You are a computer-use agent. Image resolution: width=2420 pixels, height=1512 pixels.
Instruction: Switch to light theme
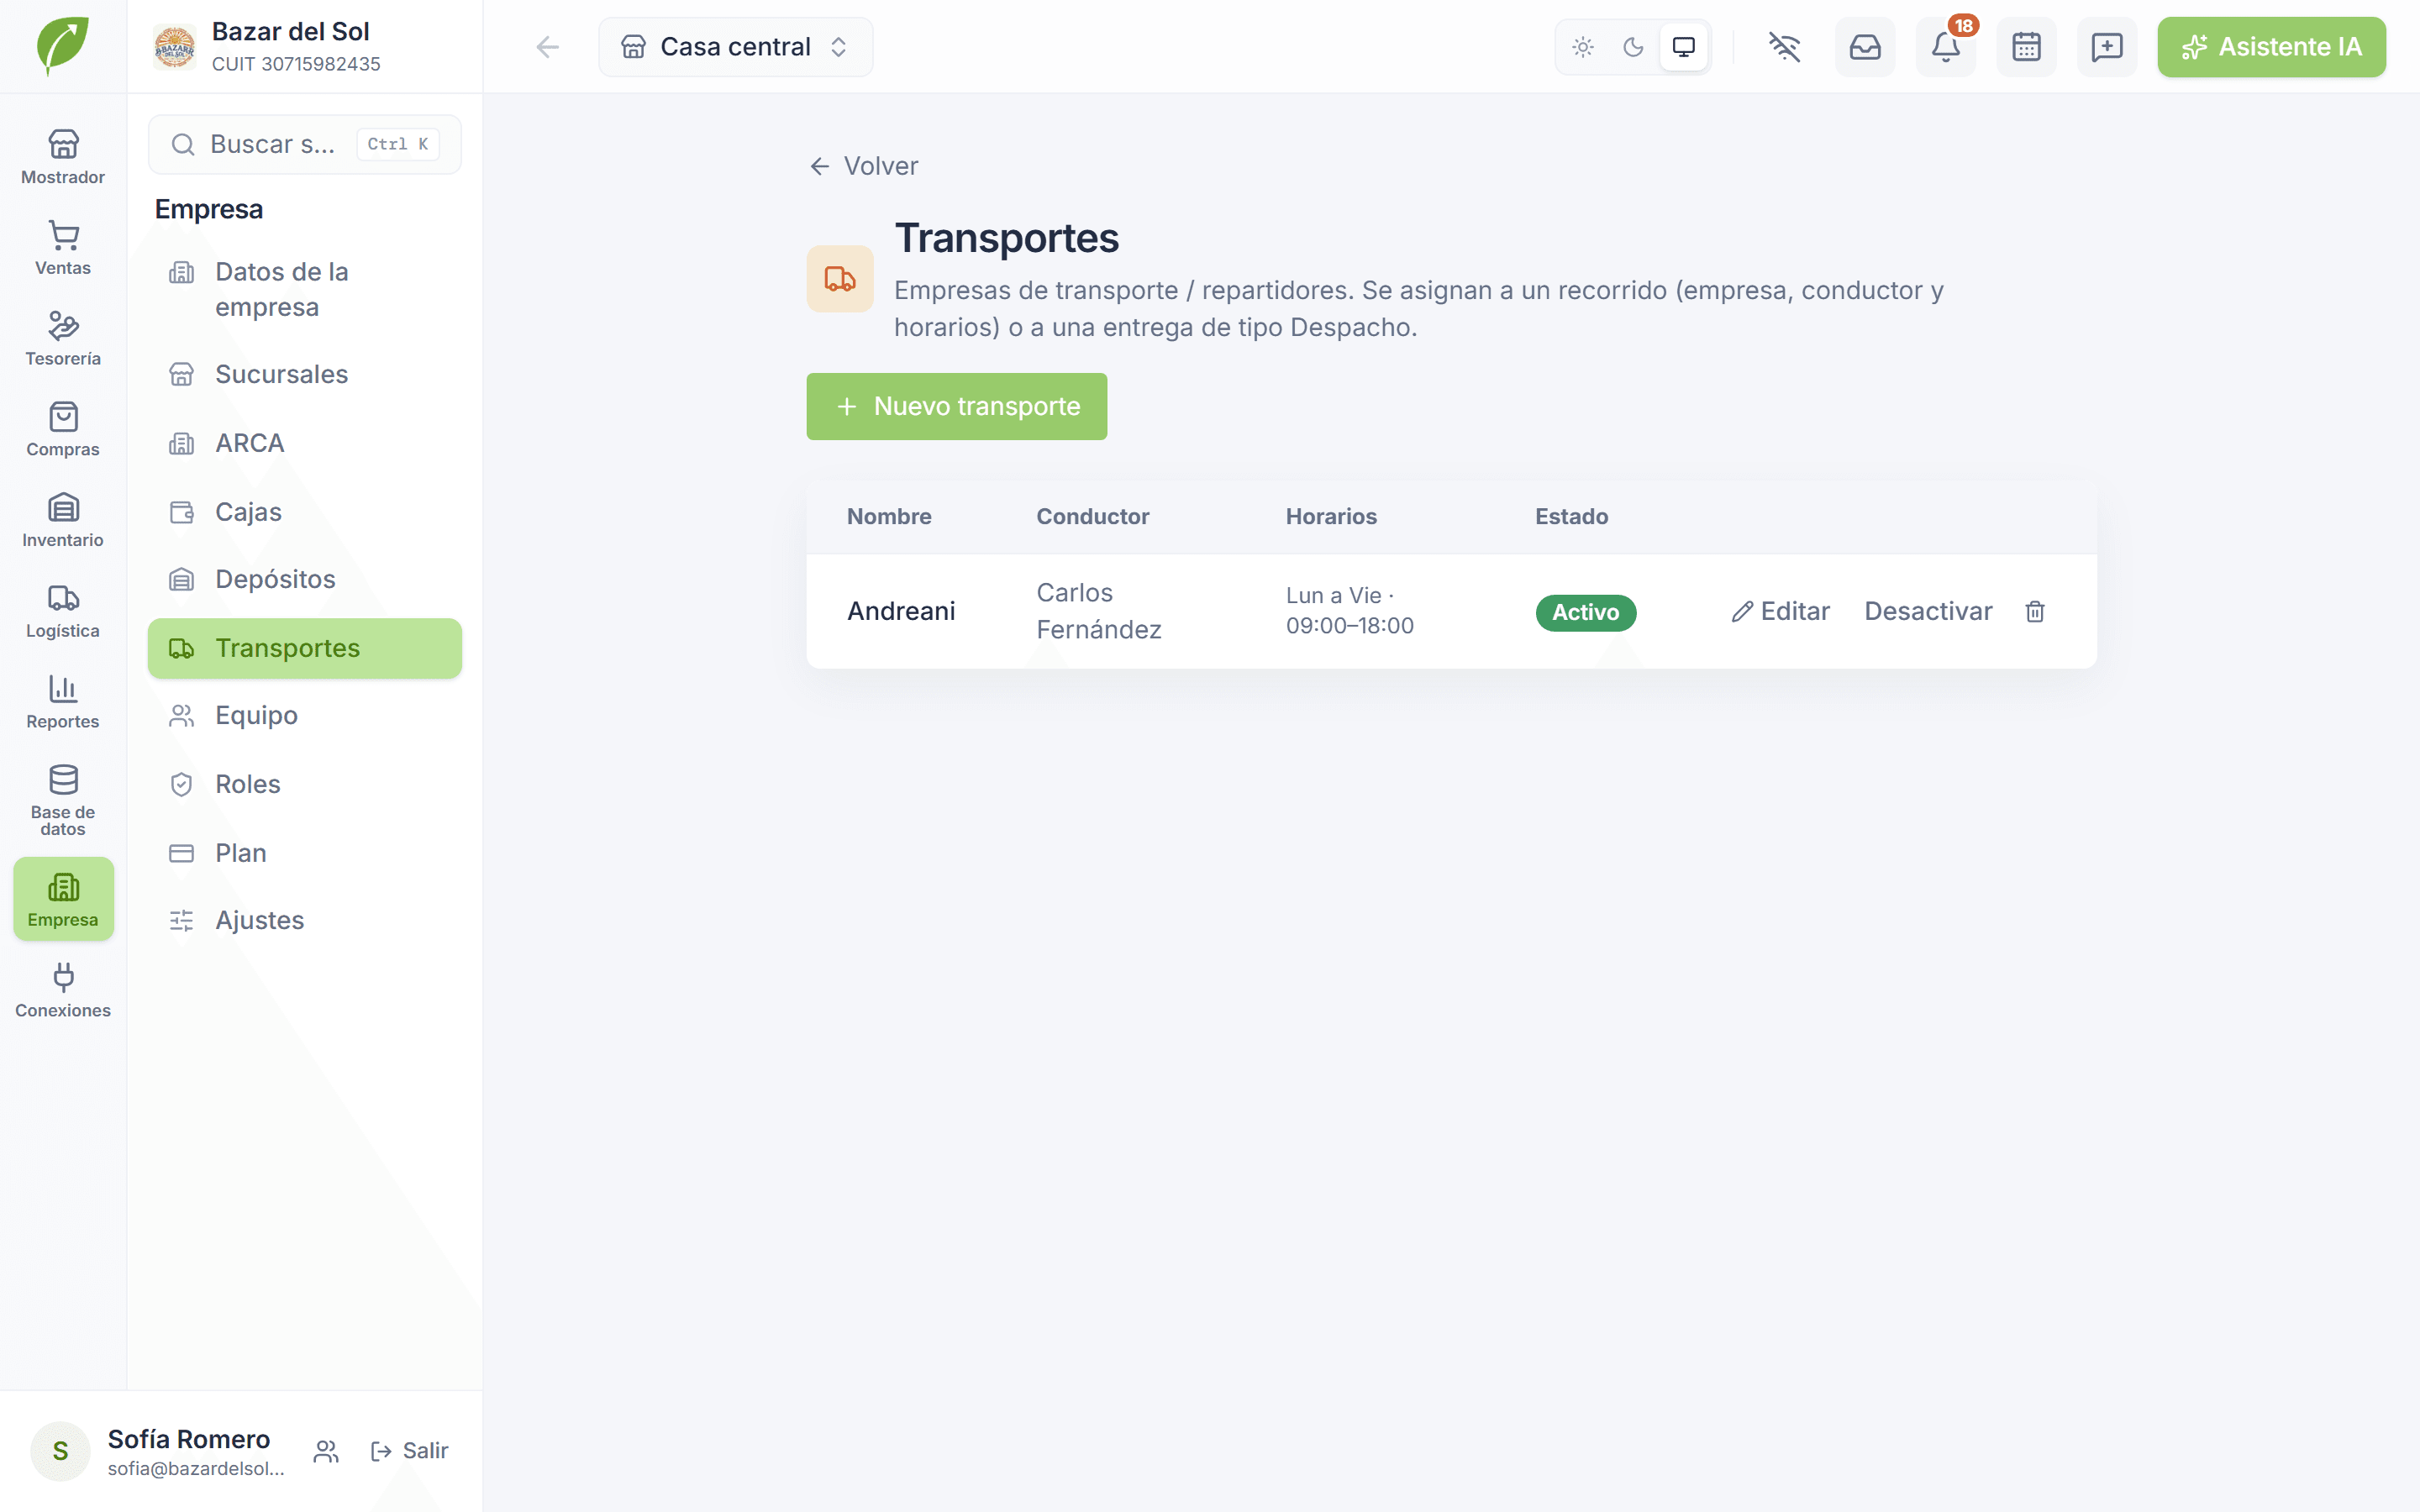coord(1583,47)
